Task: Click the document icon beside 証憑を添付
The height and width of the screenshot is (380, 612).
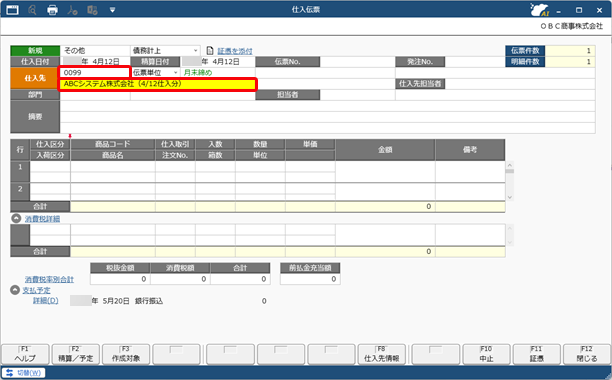Action: tap(210, 51)
